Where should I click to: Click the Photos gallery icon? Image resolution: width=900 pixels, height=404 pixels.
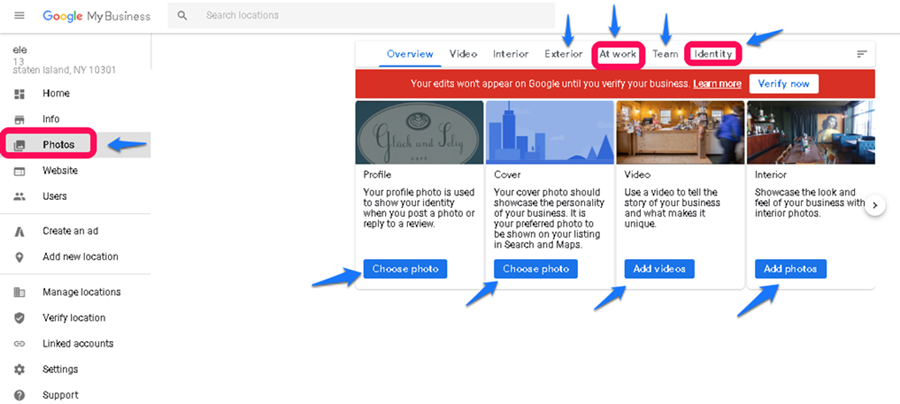[20, 145]
